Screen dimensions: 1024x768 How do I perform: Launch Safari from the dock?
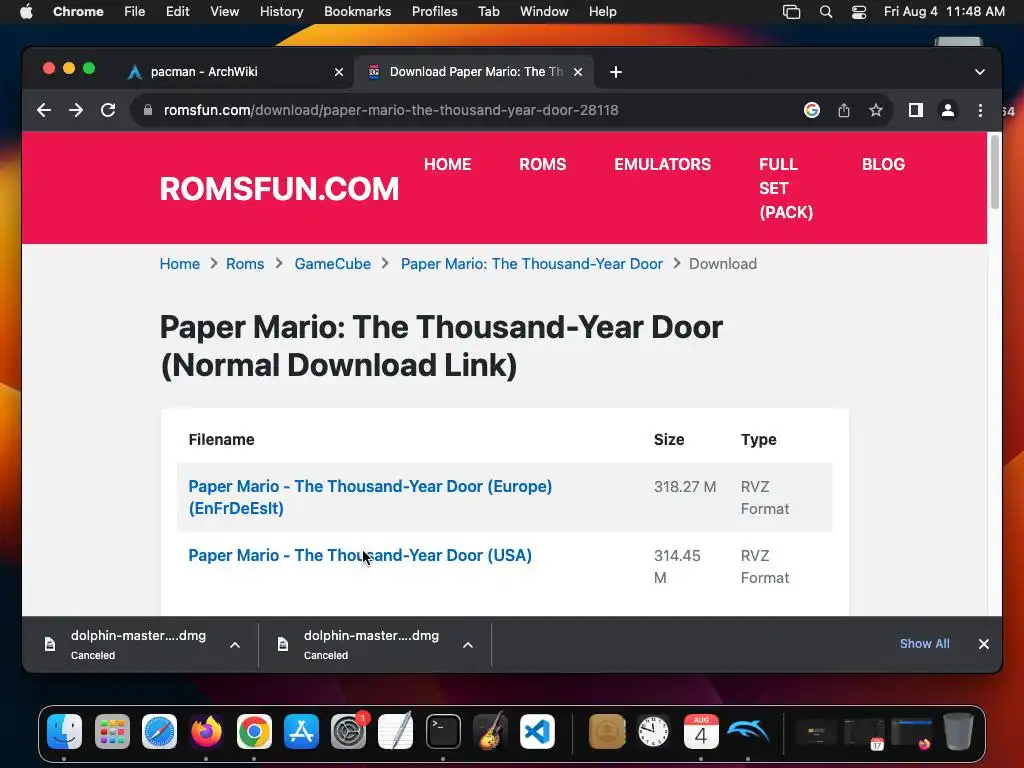pyautogui.click(x=159, y=731)
